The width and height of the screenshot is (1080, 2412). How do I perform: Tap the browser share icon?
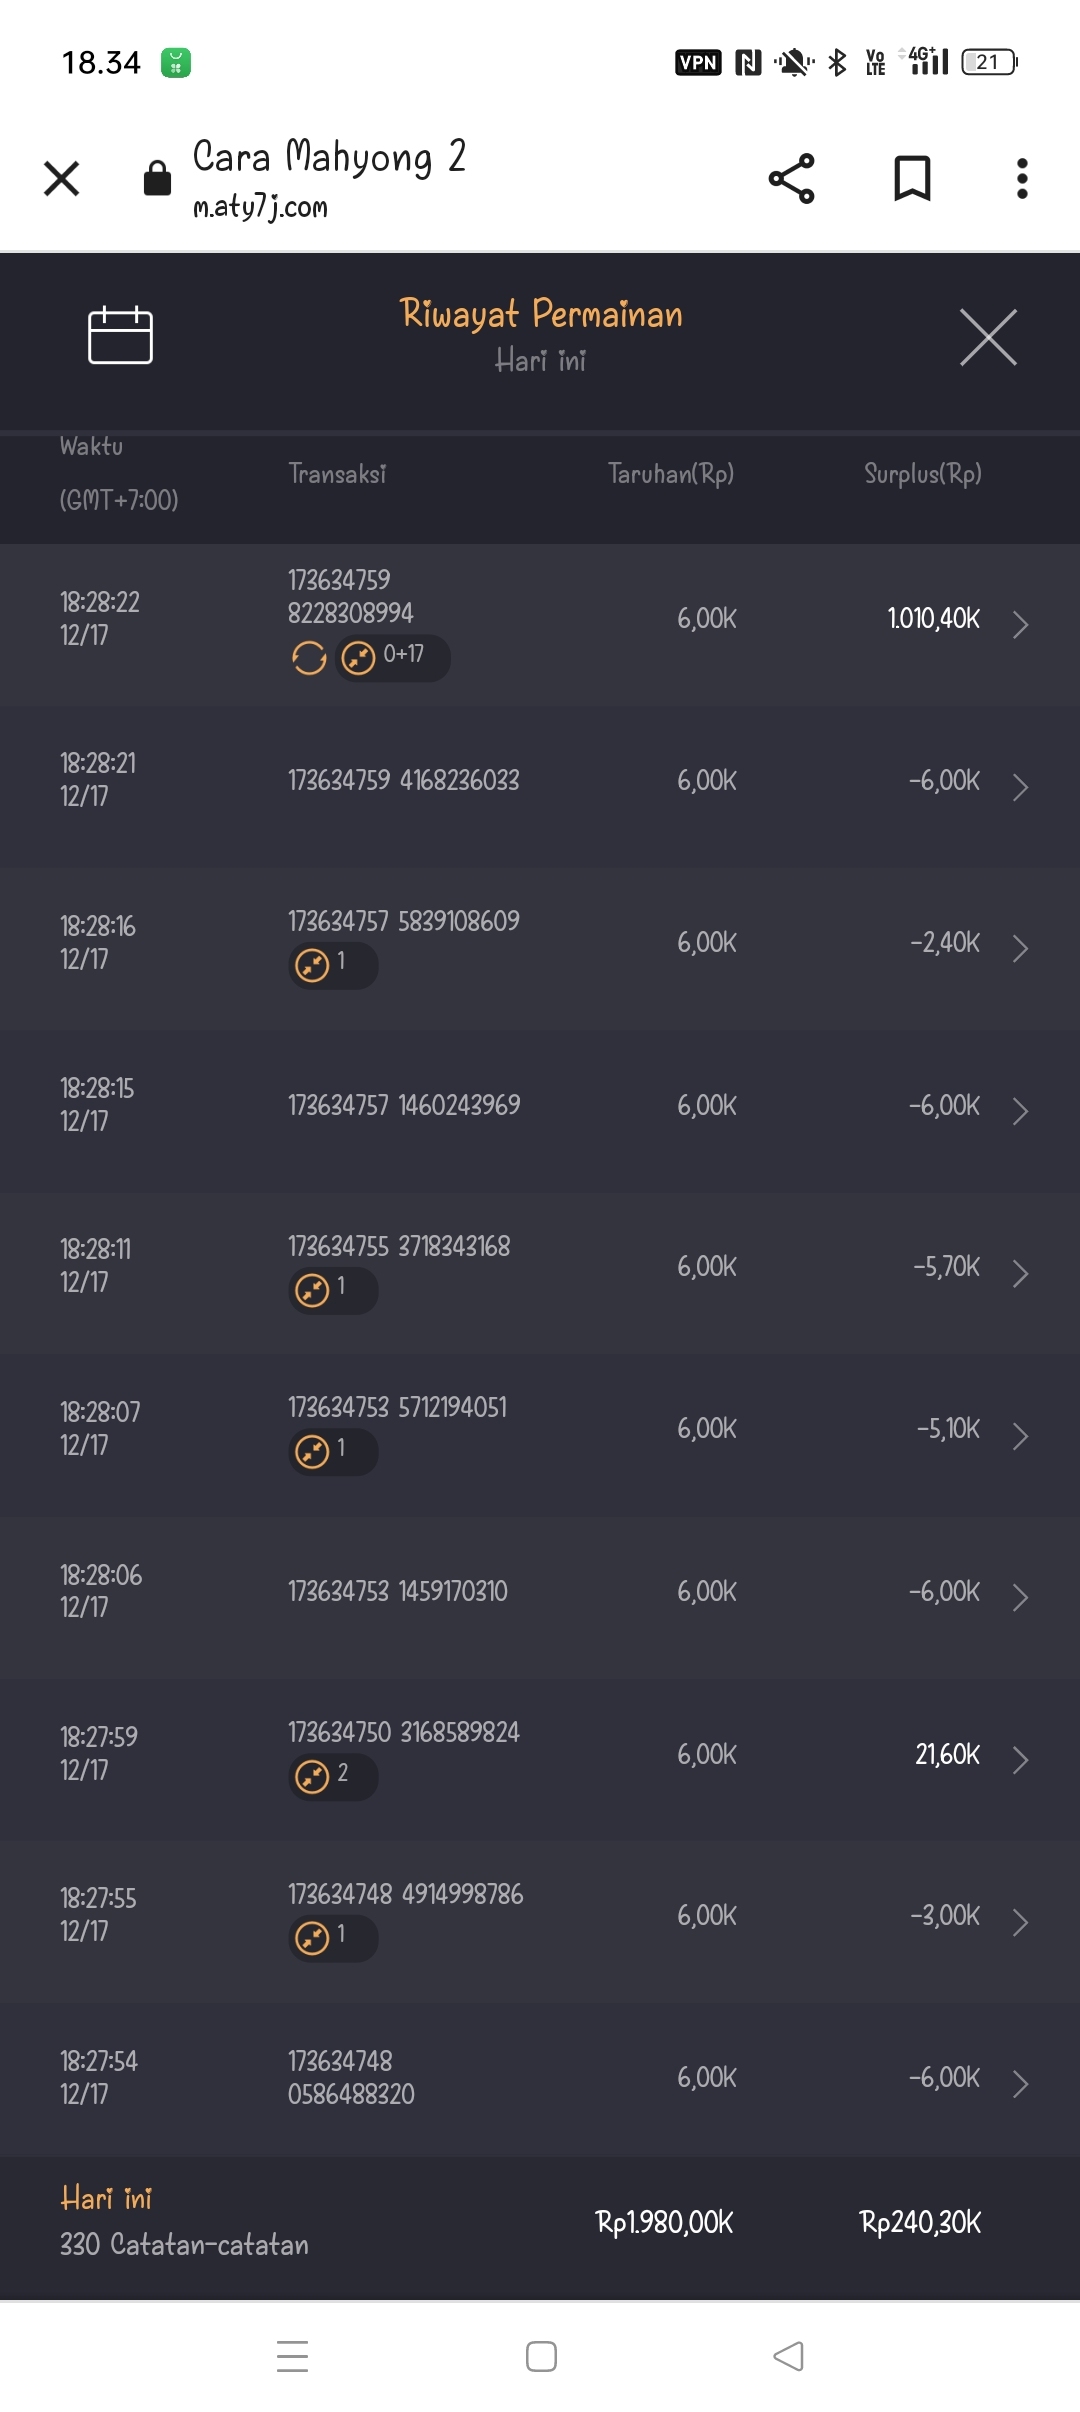click(791, 179)
